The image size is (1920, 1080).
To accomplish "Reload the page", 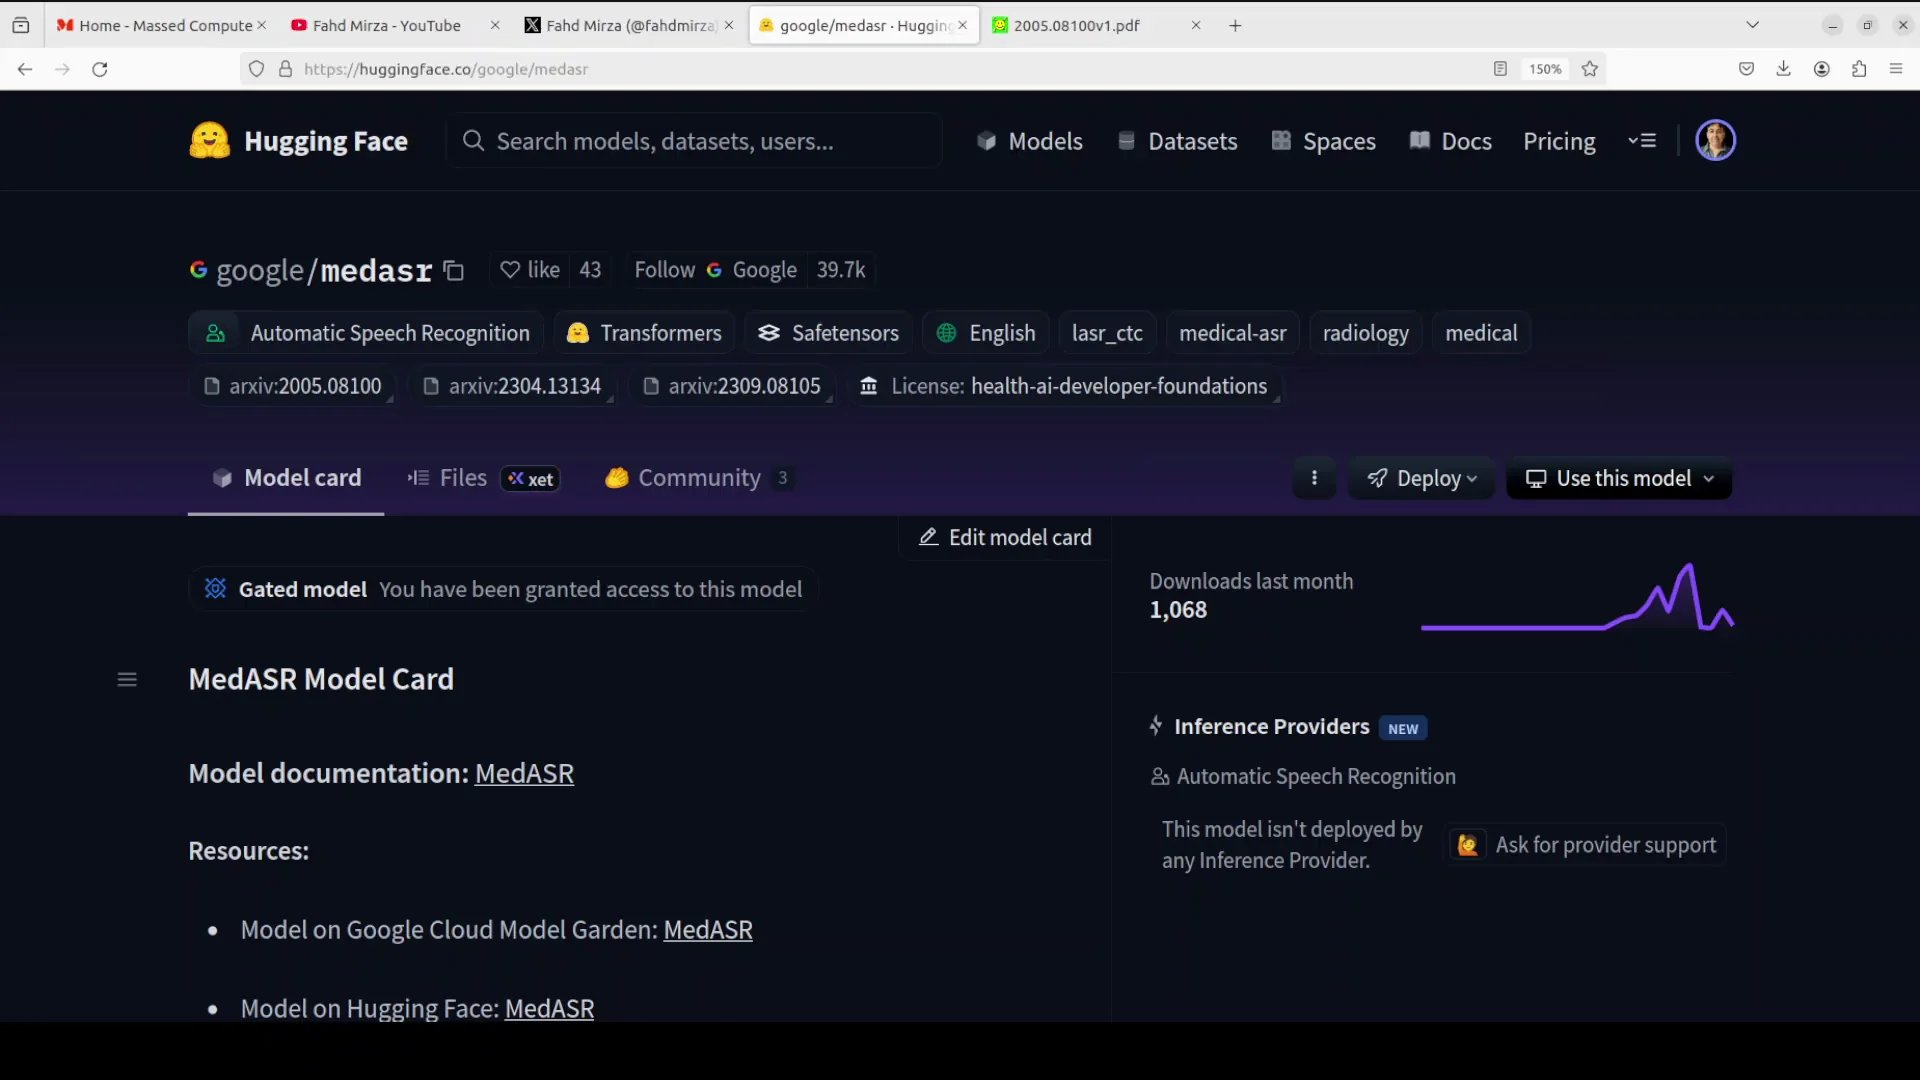I will (100, 69).
